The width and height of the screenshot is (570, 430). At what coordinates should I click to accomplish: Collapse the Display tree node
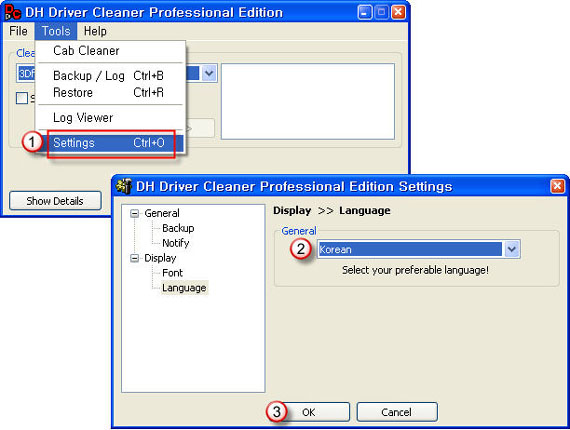[x=135, y=258]
